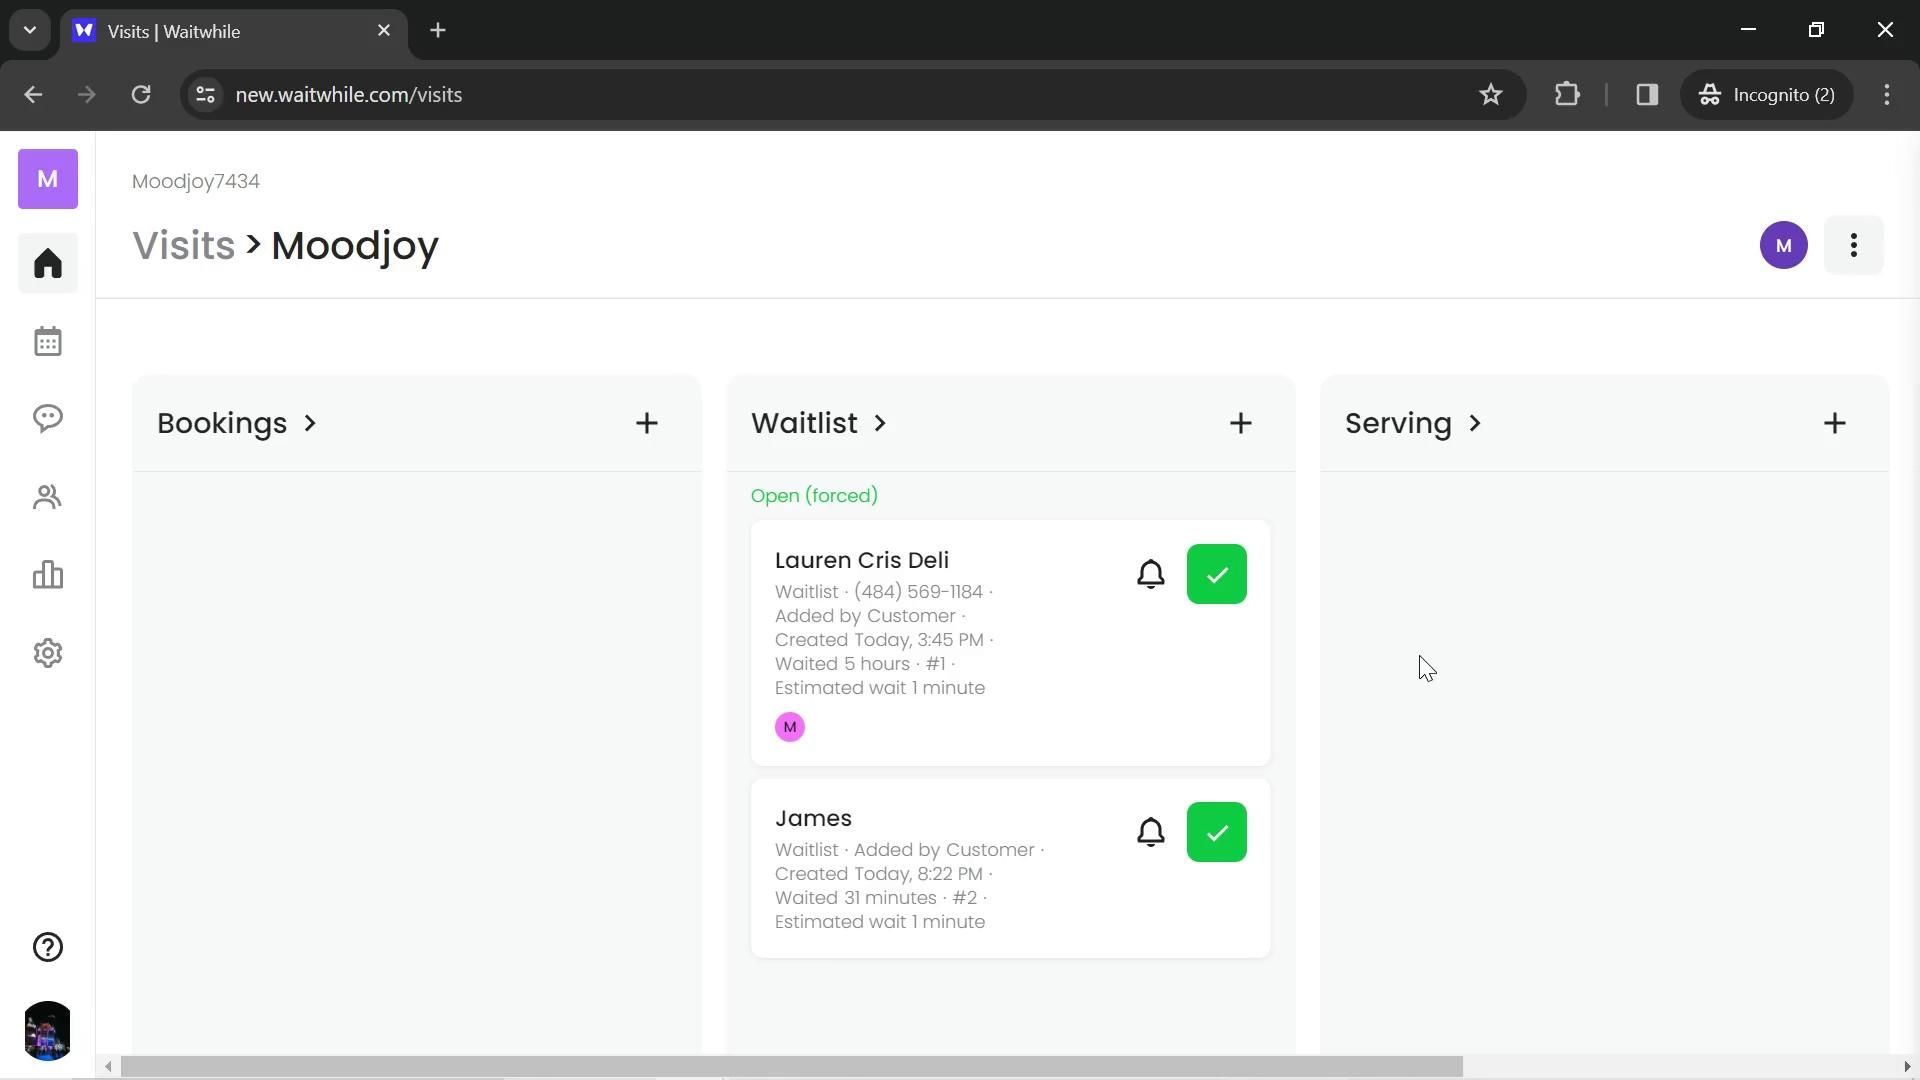Go to the home icon in the sidebar
Image resolution: width=1920 pixels, height=1080 pixels.
pos(47,264)
